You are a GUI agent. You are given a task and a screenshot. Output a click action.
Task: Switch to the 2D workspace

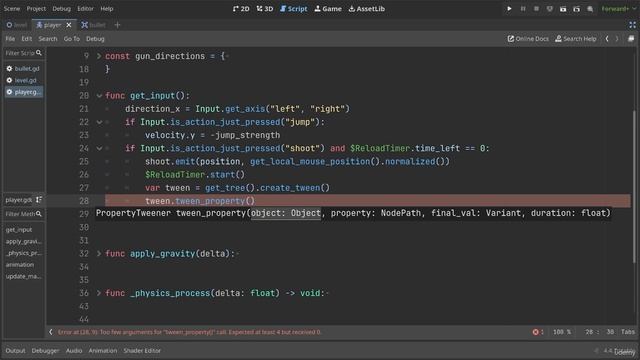click(241, 9)
